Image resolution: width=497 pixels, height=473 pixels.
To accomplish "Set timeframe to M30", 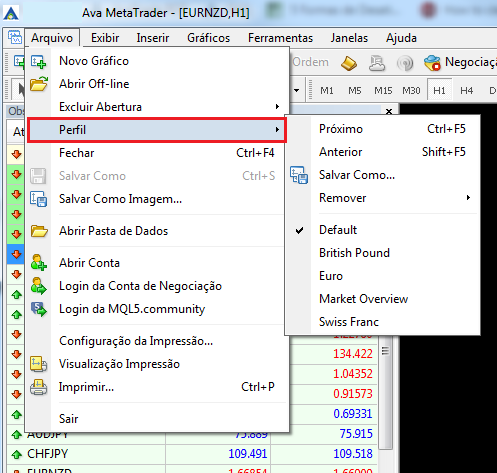I will [x=411, y=90].
